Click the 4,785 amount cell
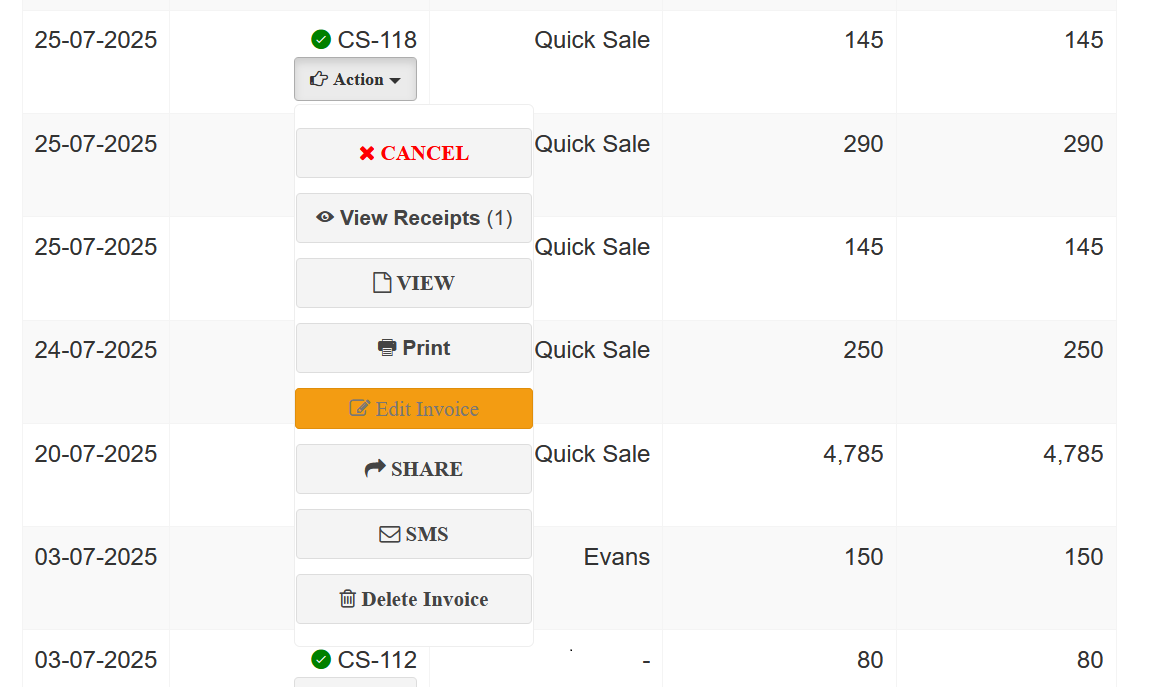Viewport: 1165px width, 687px height. coord(853,454)
